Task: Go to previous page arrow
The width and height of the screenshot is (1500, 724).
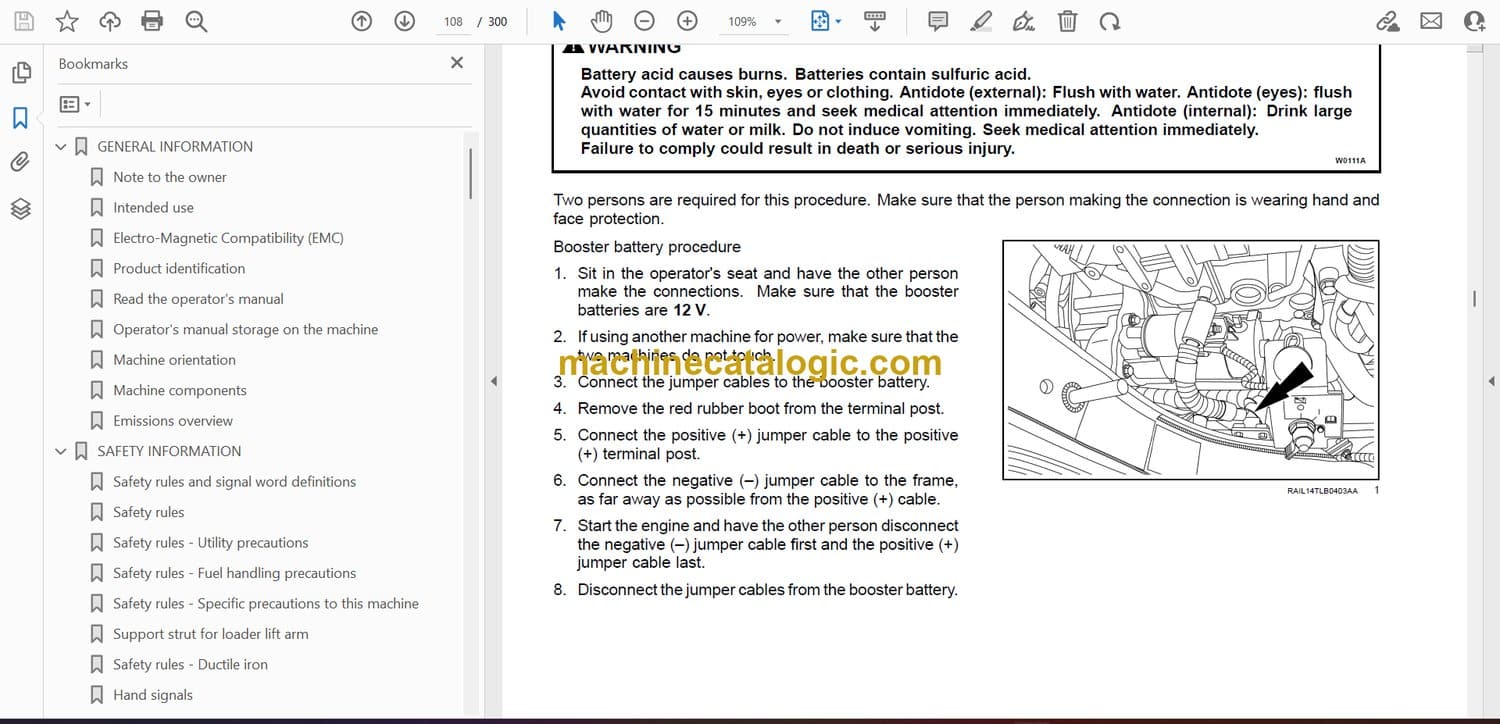Action: pos(362,21)
